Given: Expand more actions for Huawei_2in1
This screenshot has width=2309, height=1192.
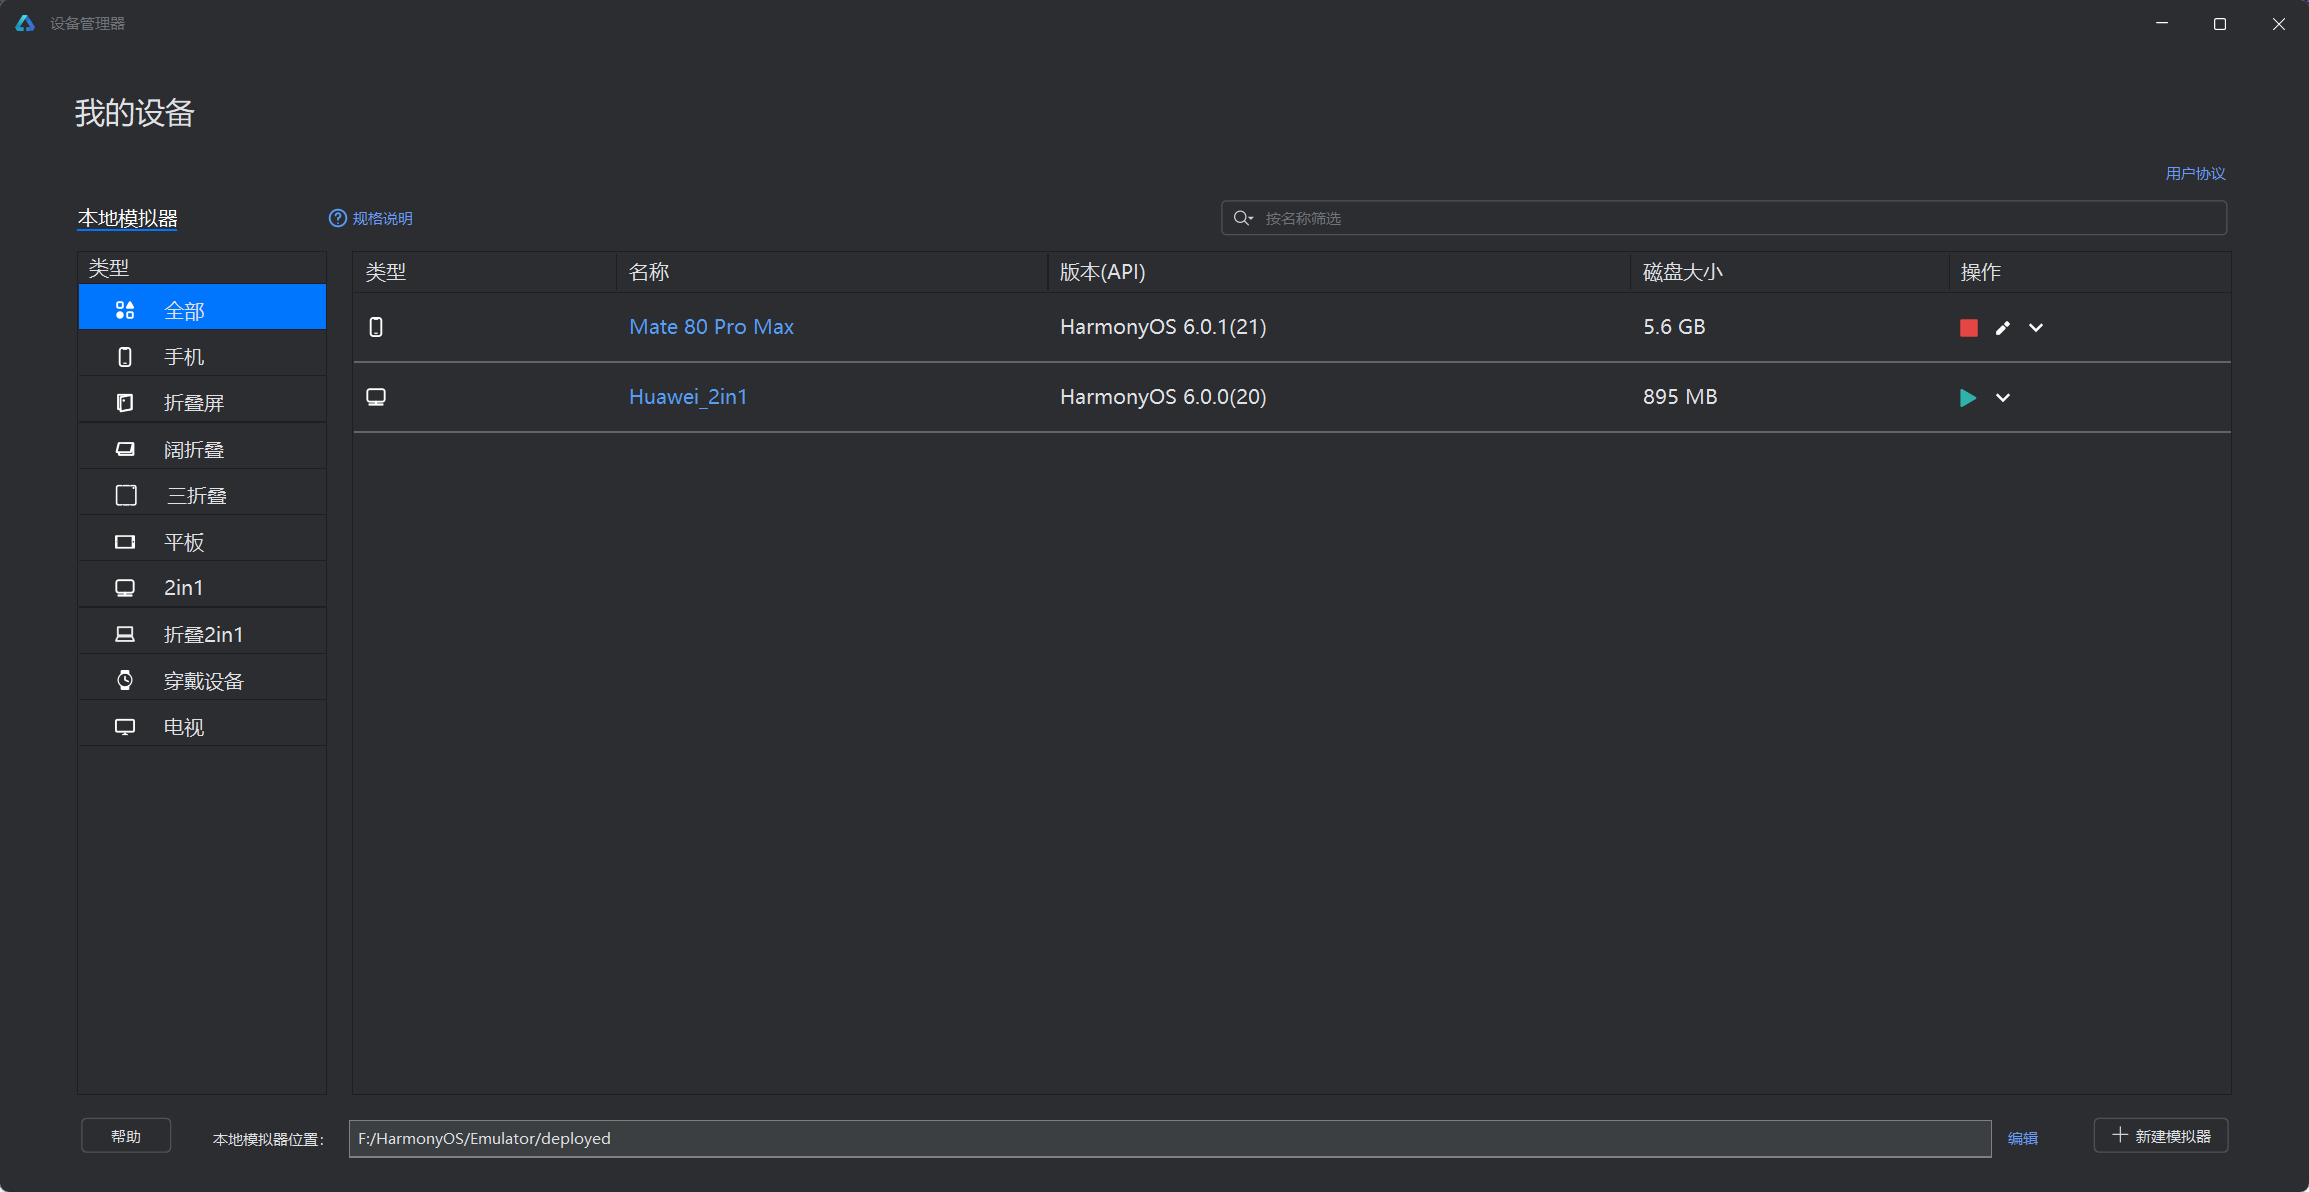Looking at the screenshot, I should 2003,398.
